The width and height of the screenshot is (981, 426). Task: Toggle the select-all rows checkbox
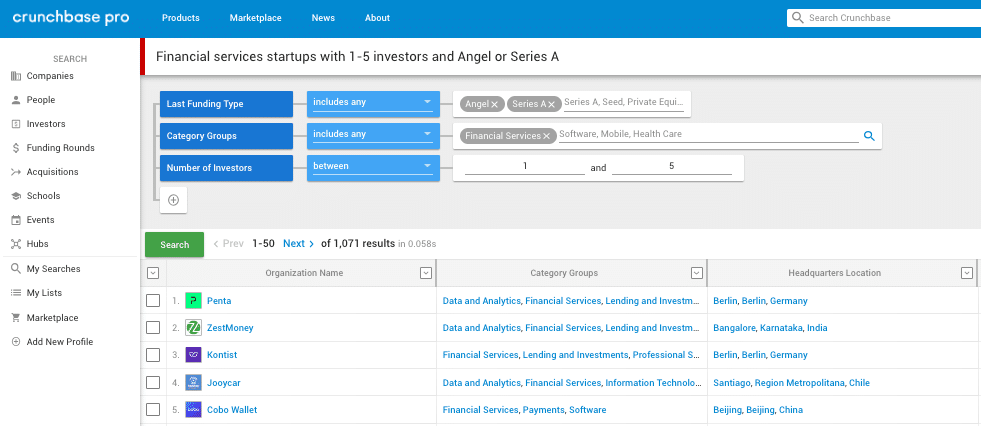pos(153,273)
